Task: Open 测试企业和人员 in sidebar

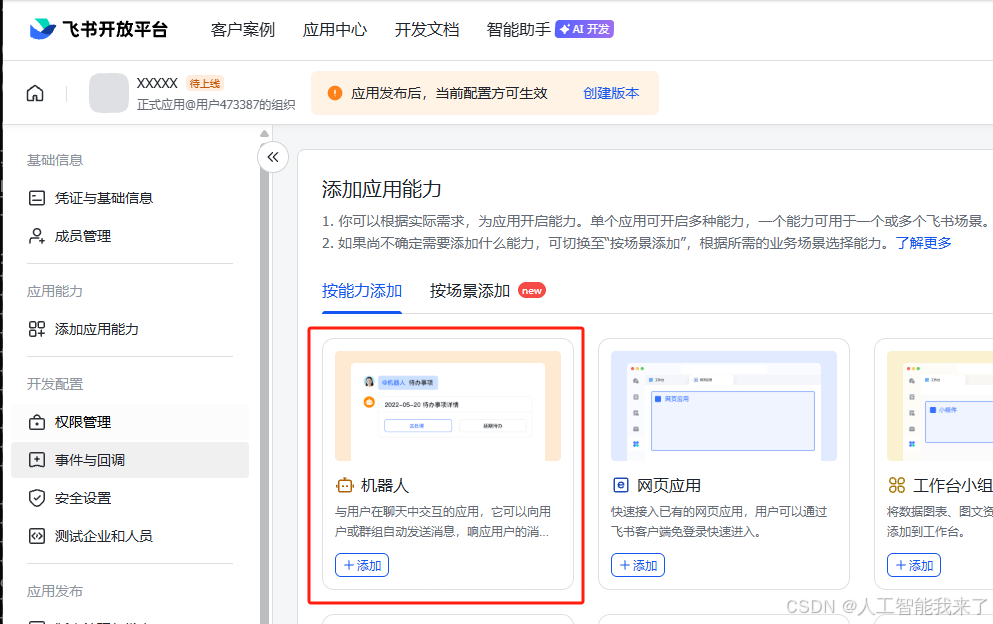Action: click(x=130, y=536)
